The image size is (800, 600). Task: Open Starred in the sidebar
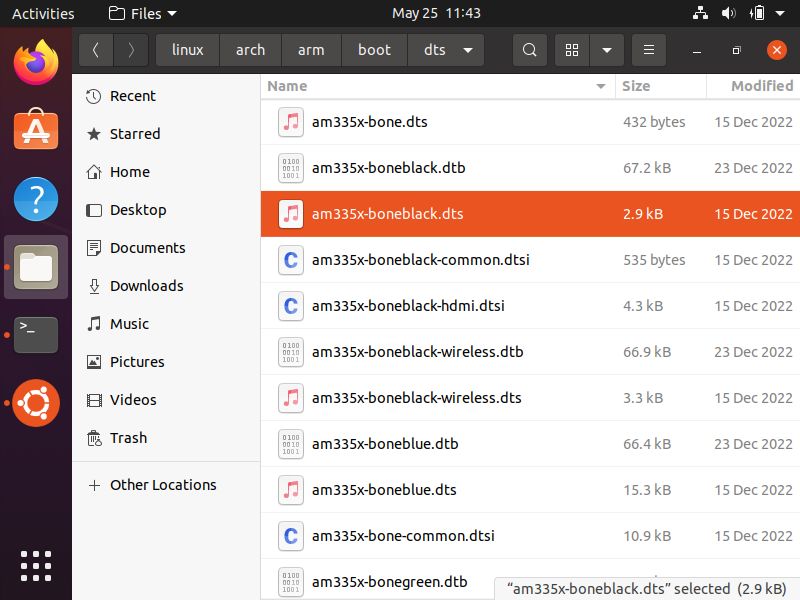(x=166, y=134)
